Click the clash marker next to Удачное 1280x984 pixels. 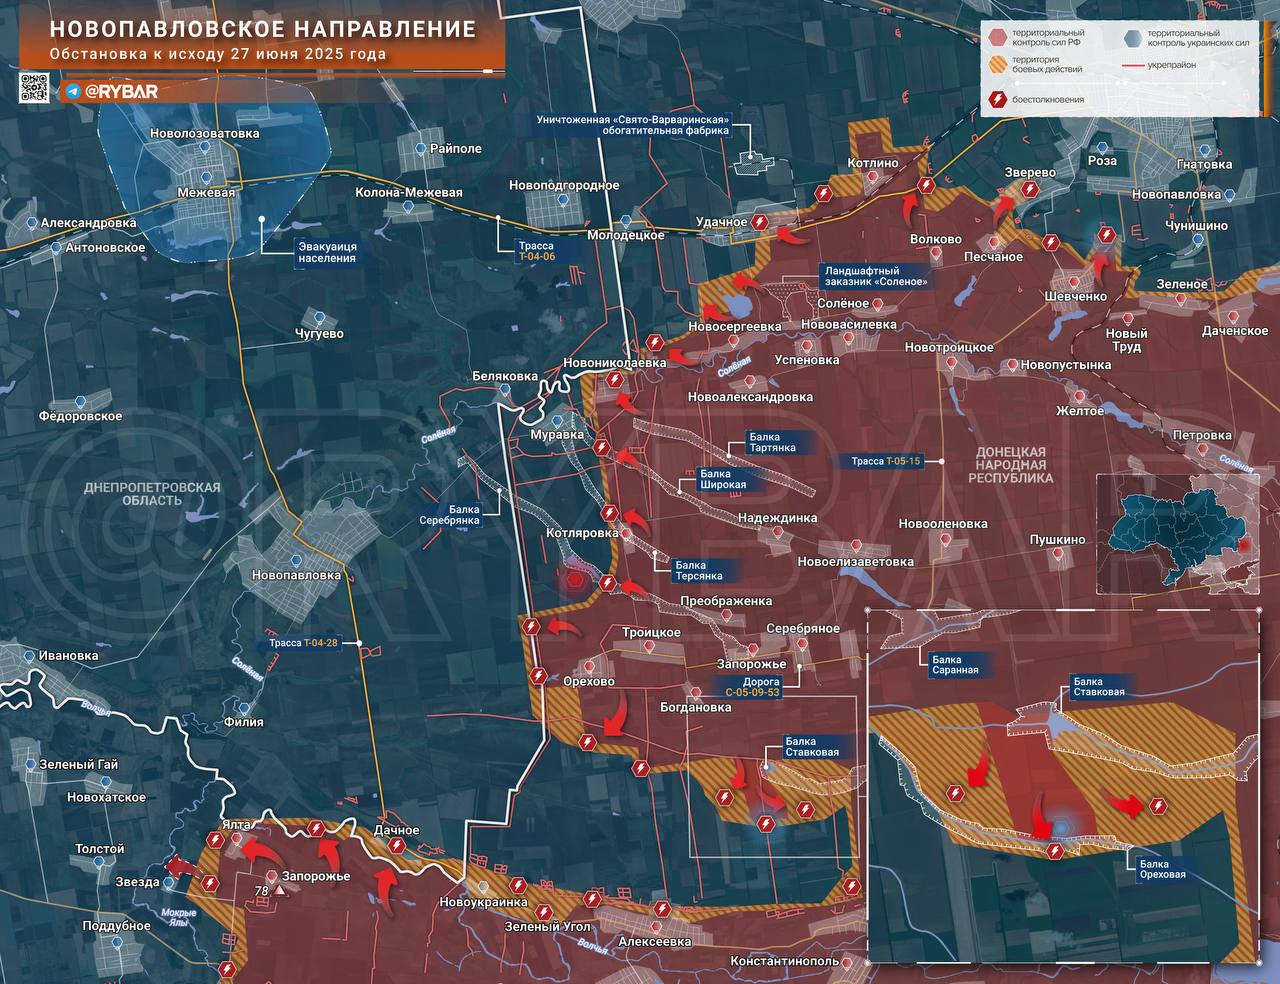click(x=760, y=223)
